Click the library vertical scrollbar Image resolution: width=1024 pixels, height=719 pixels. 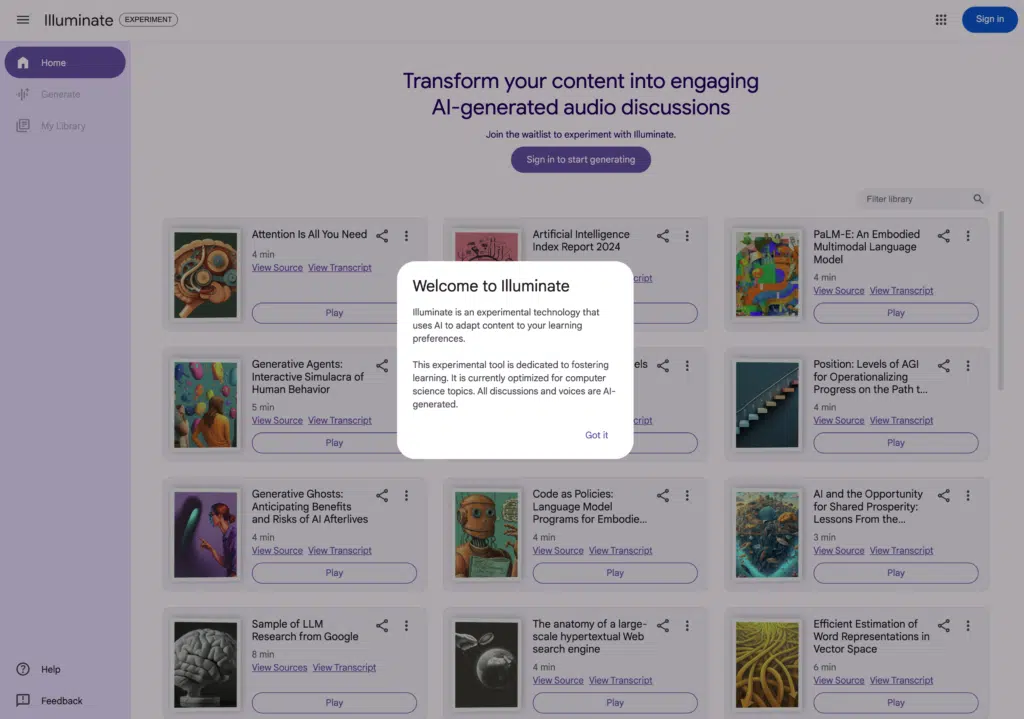pos(1000,301)
